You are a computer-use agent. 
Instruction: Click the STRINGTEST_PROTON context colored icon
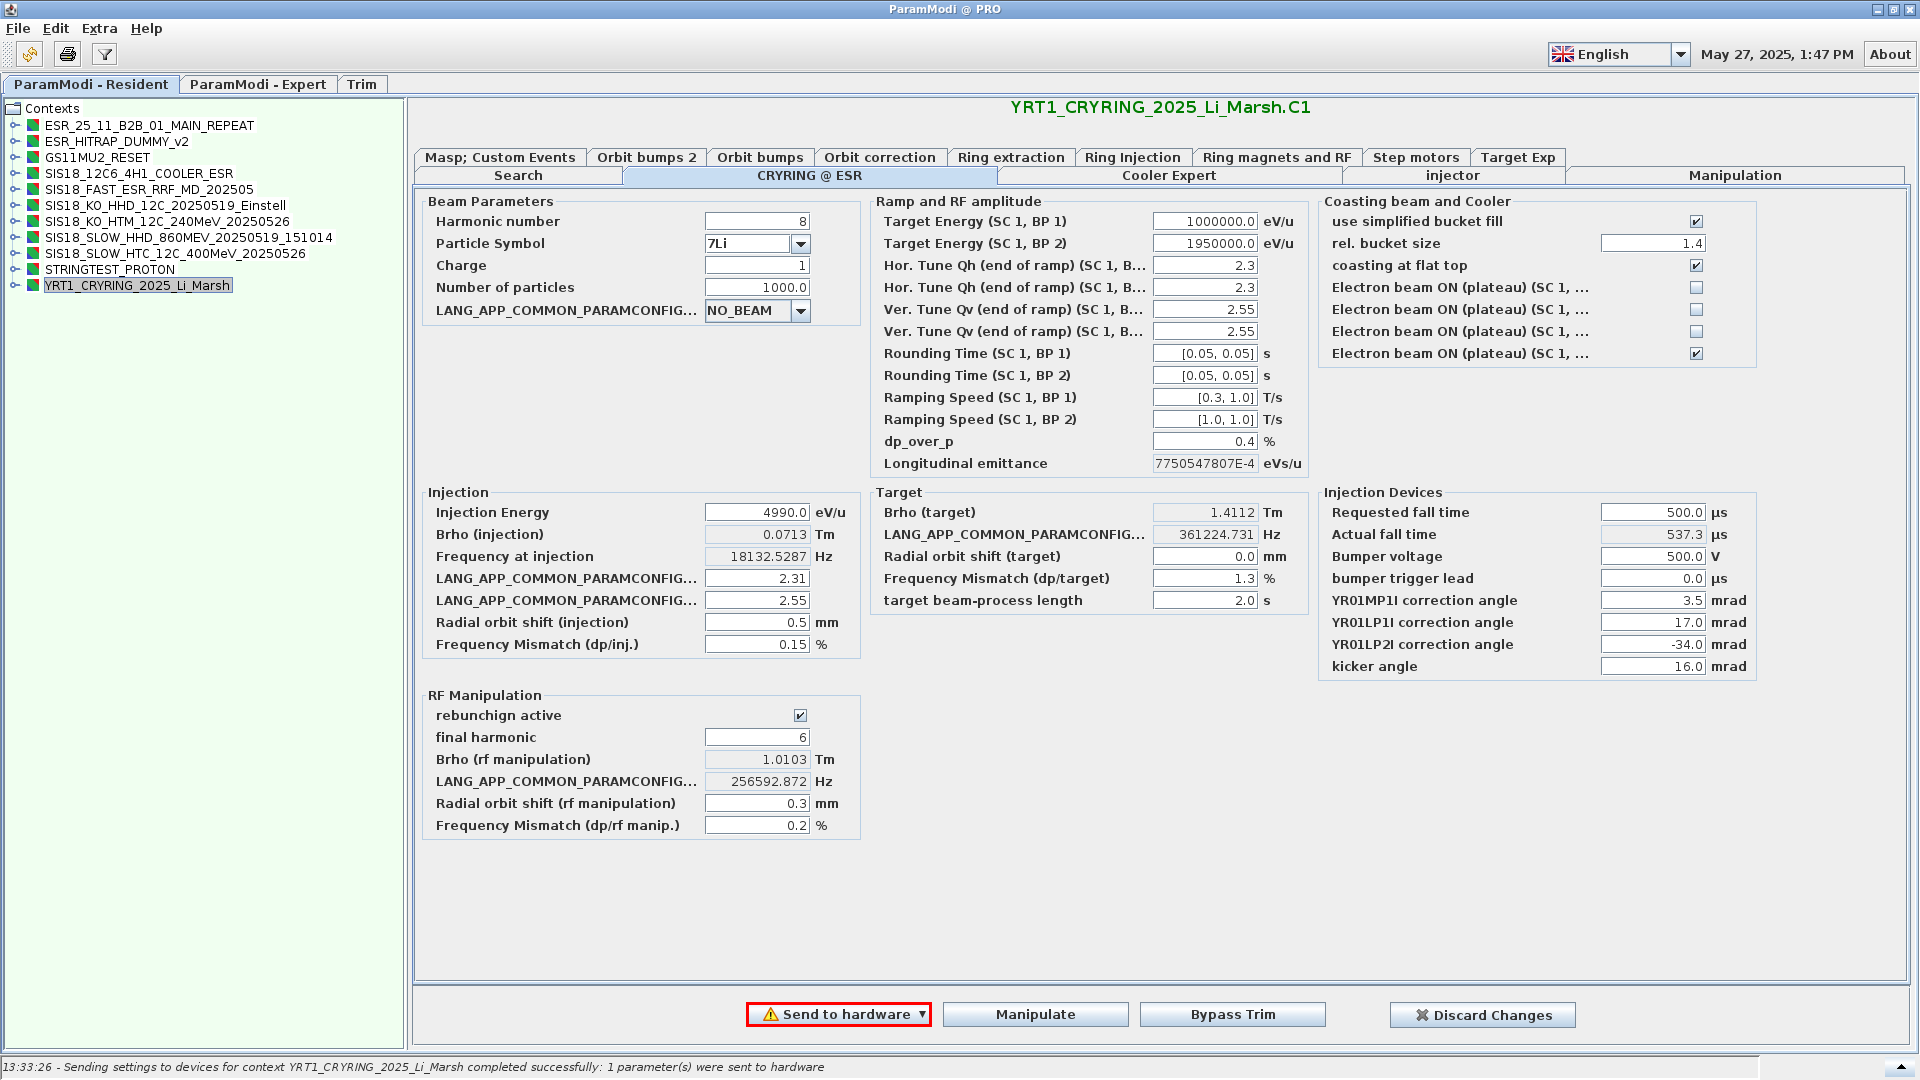[33, 269]
